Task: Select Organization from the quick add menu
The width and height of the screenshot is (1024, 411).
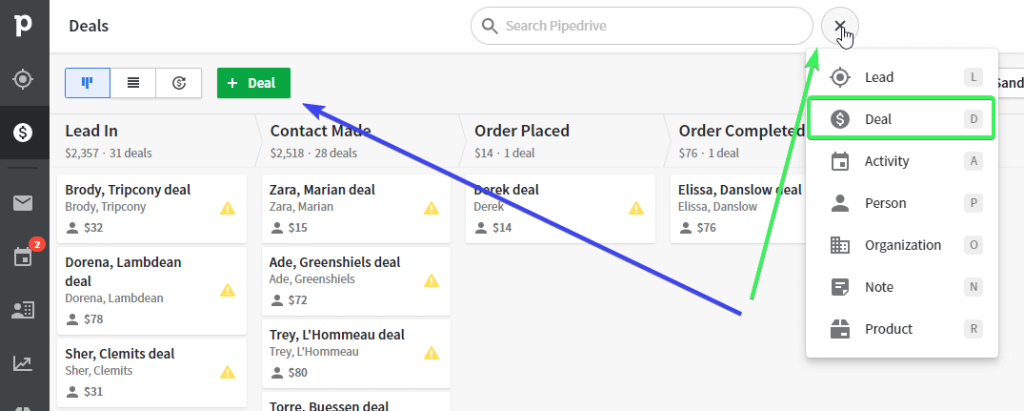Action: 902,245
